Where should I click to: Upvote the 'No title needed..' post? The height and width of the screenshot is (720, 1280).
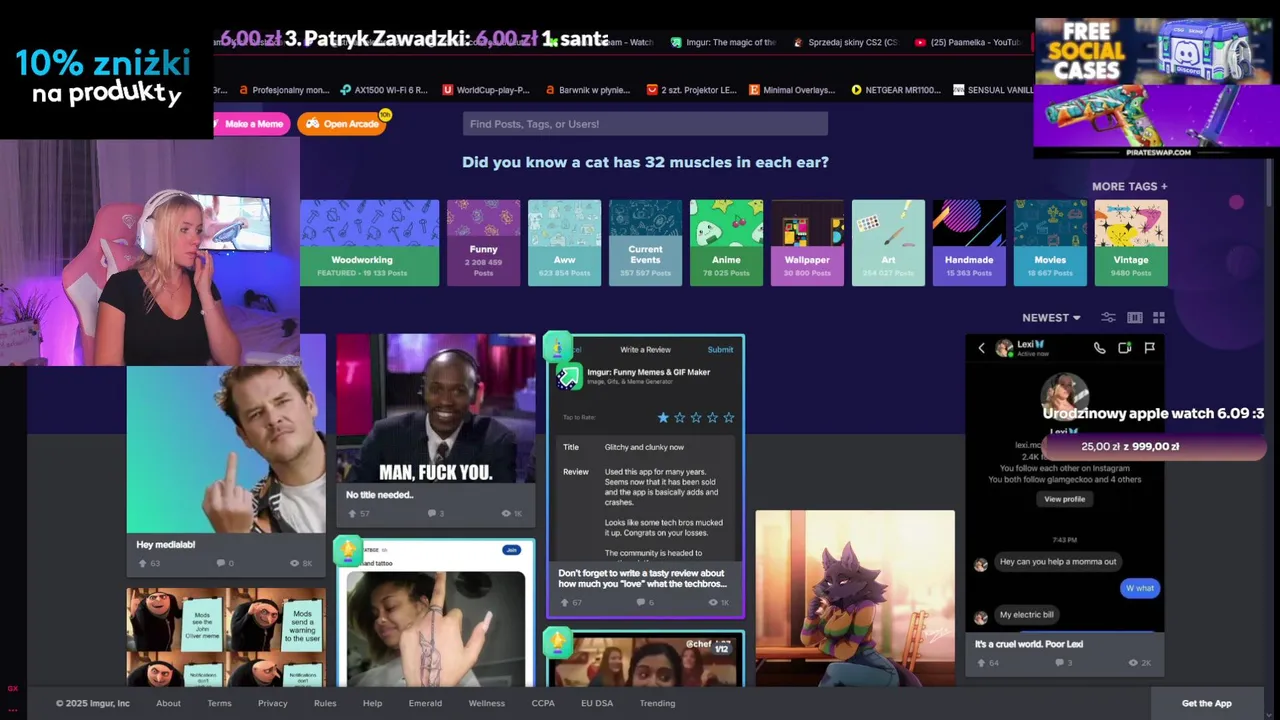(352, 513)
